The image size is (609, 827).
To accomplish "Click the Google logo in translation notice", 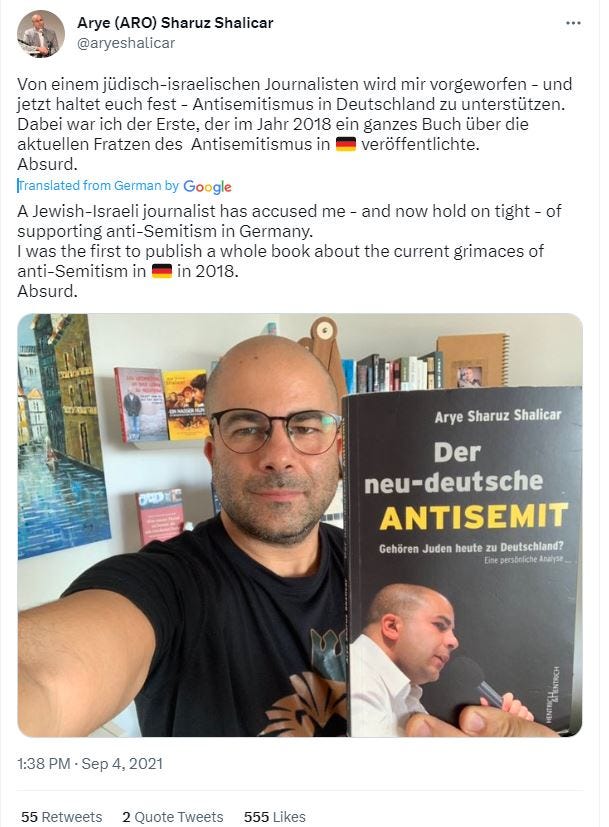I will (x=207, y=187).
